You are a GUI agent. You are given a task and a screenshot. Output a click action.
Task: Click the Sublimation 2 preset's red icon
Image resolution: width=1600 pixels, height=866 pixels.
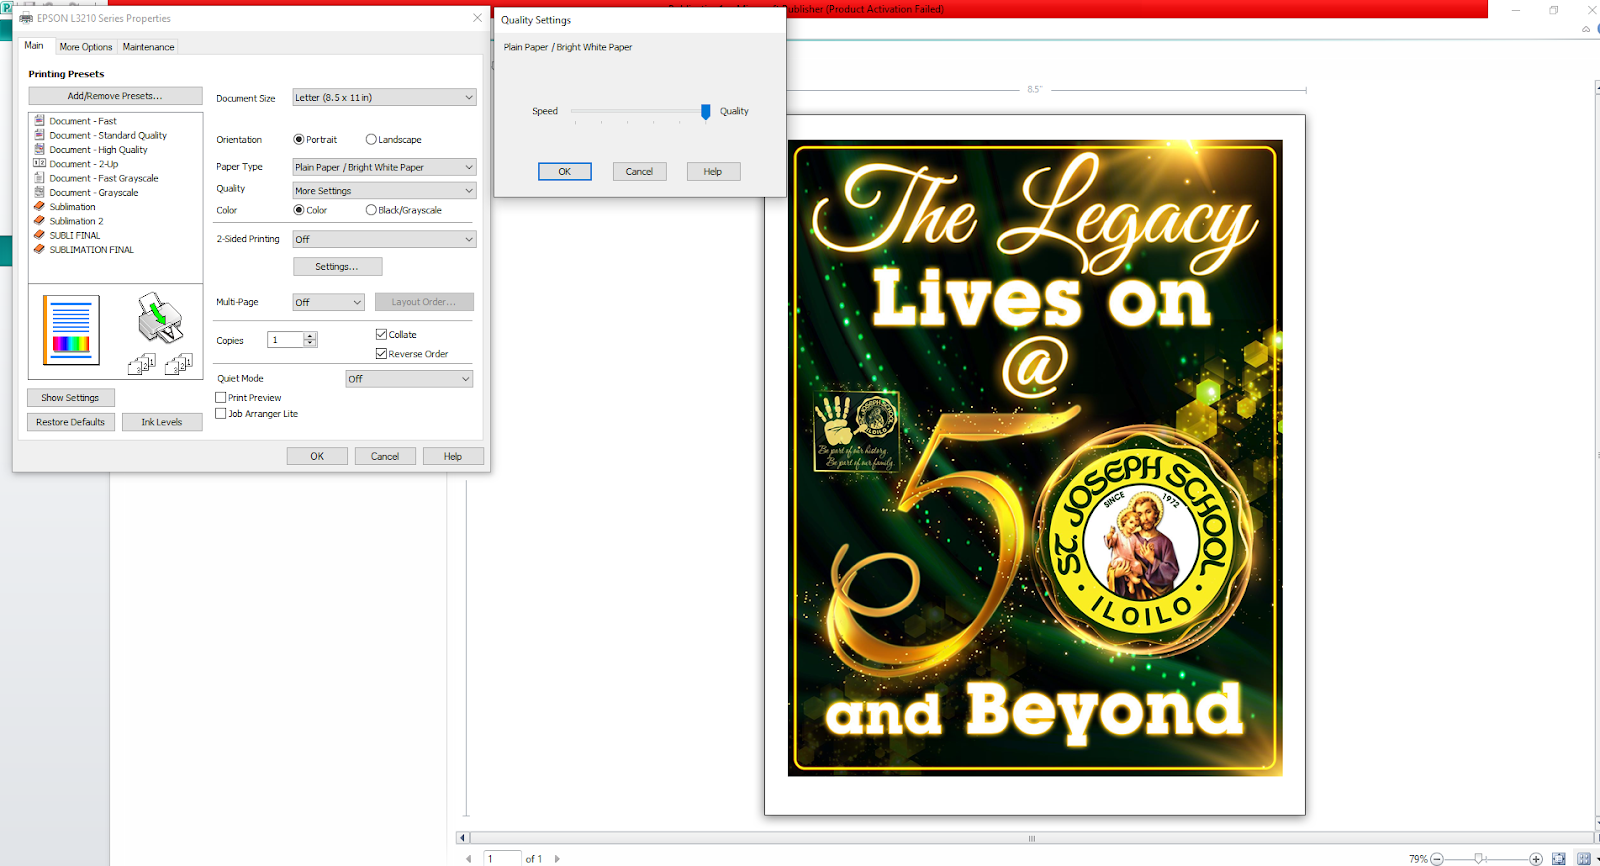point(39,221)
